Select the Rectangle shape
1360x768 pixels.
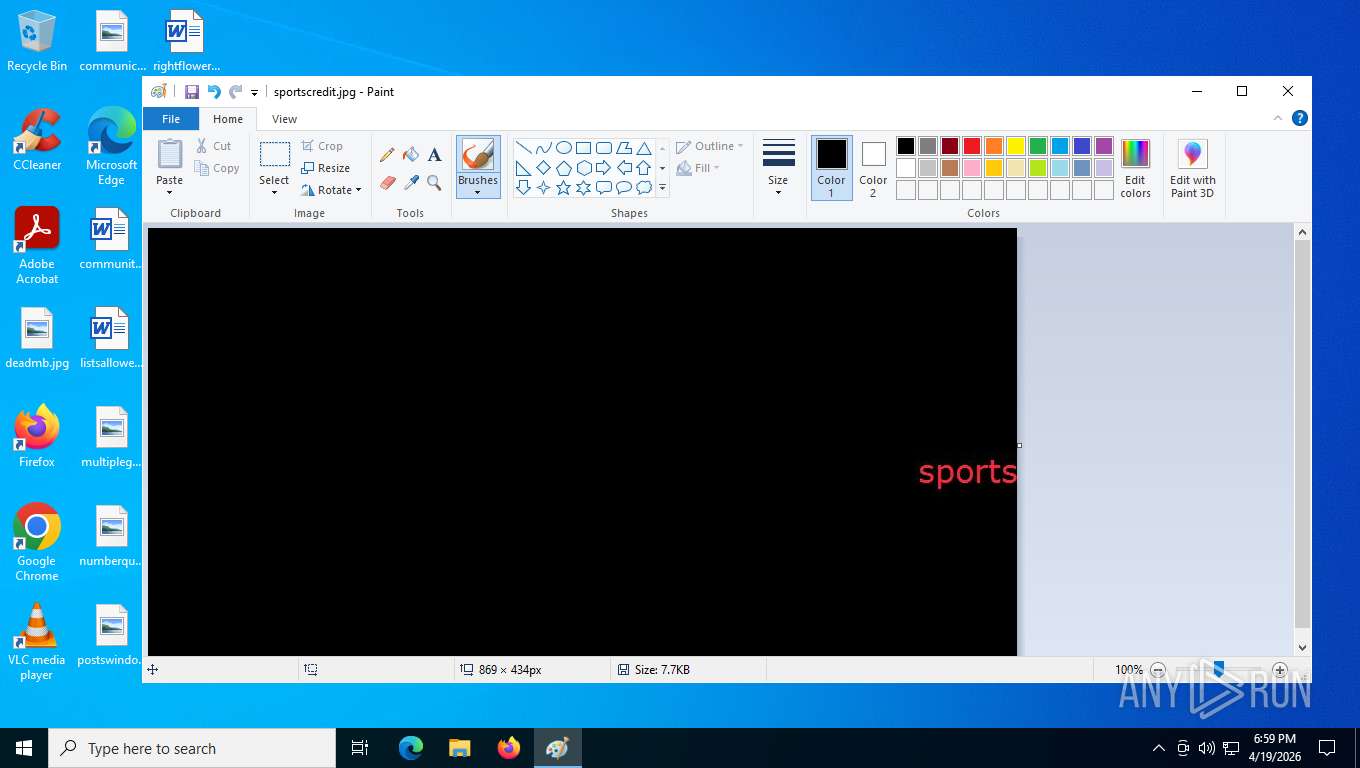(x=583, y=148)
